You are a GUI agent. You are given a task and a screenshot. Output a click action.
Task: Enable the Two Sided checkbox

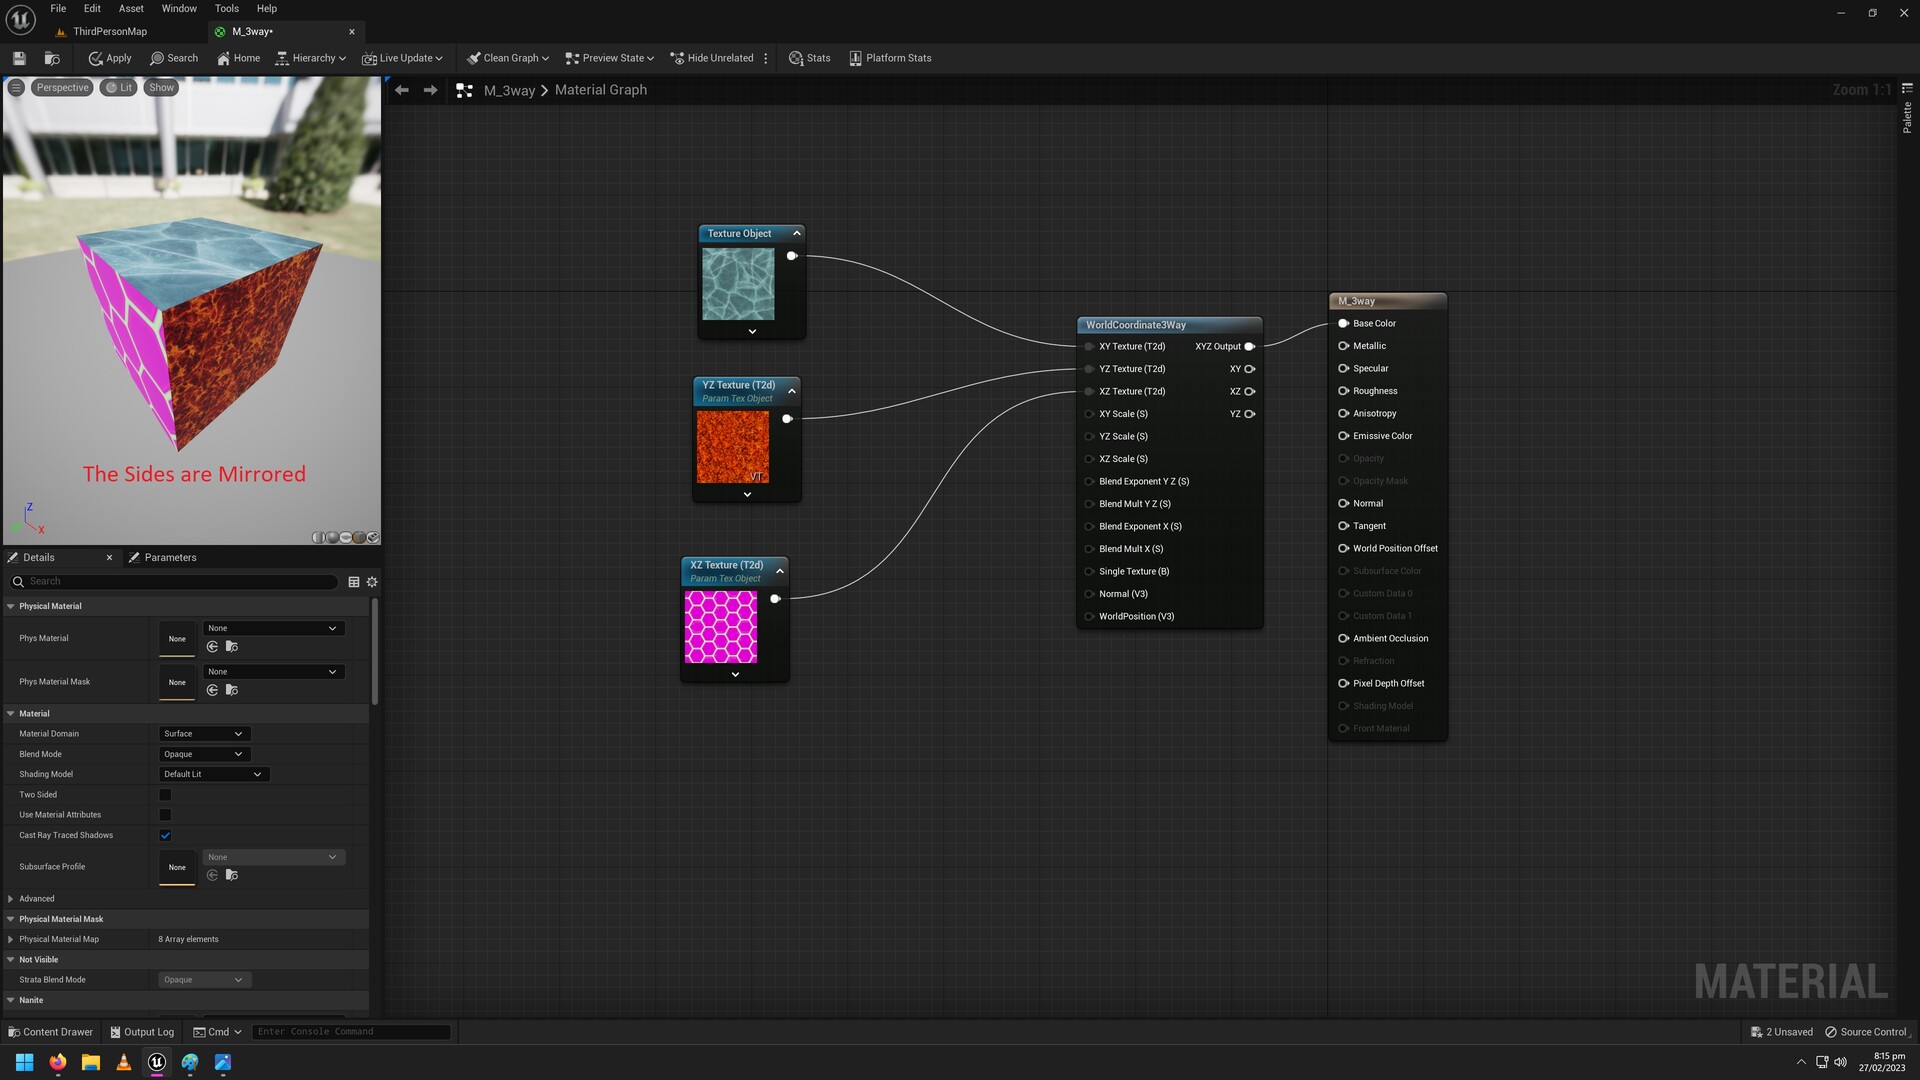pyautogui.click(x=165, y=794)
